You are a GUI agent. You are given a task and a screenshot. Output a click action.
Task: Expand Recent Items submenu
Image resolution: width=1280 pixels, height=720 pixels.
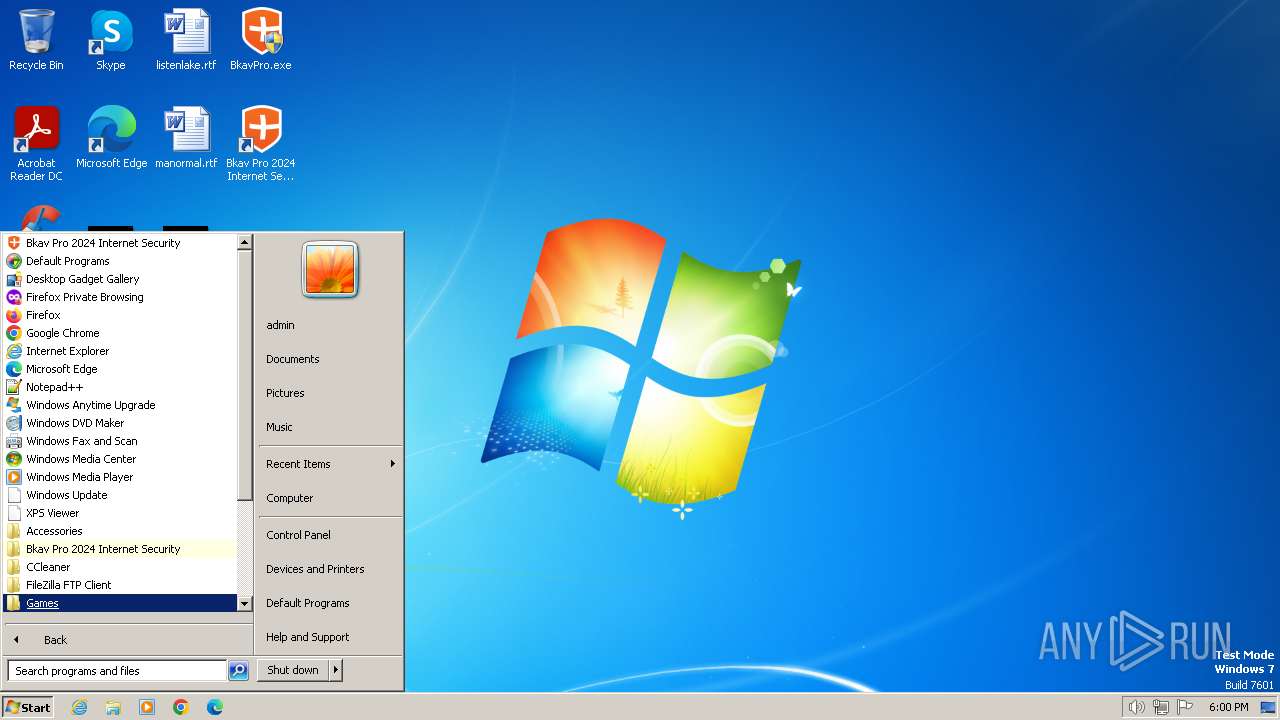330,464
